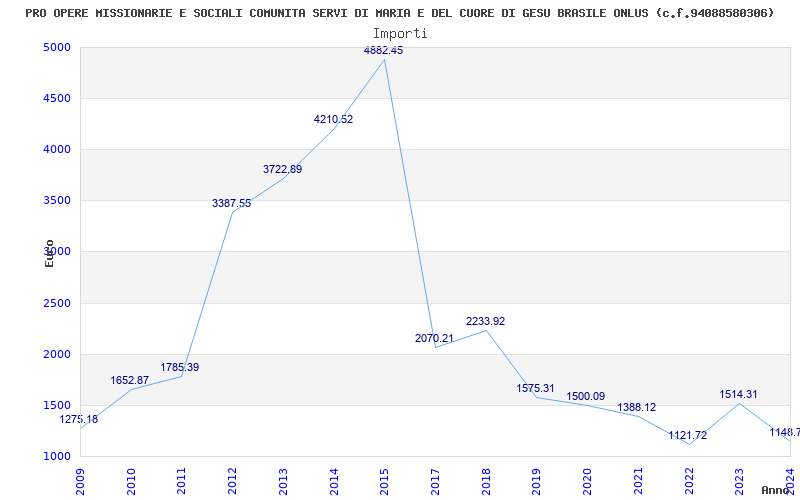Click the x-axis year label 2012
The width and height of the screenshot is (800, 500).
[x=232, y=482]
